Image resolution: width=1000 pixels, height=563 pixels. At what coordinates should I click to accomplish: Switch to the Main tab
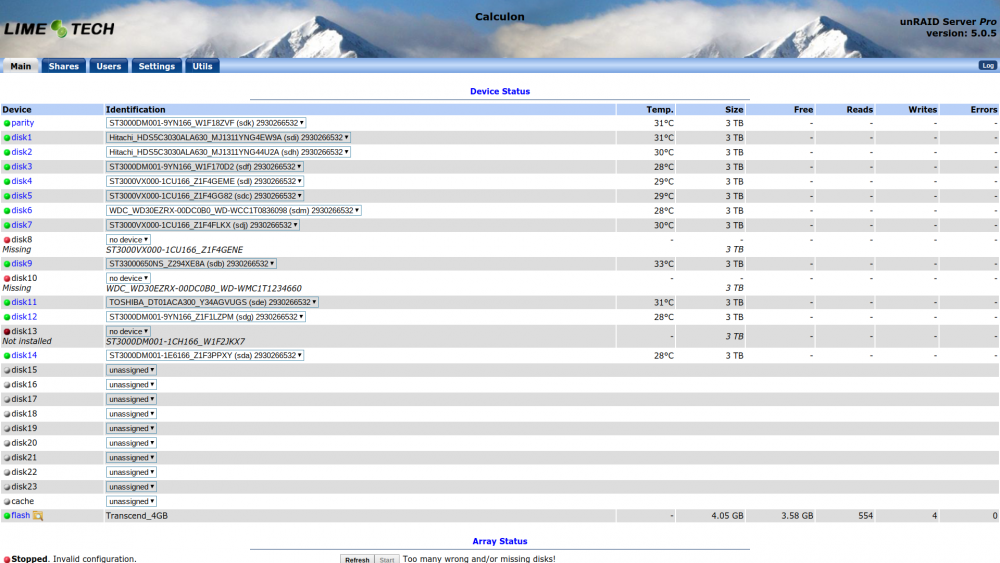(x=20, y=66)
